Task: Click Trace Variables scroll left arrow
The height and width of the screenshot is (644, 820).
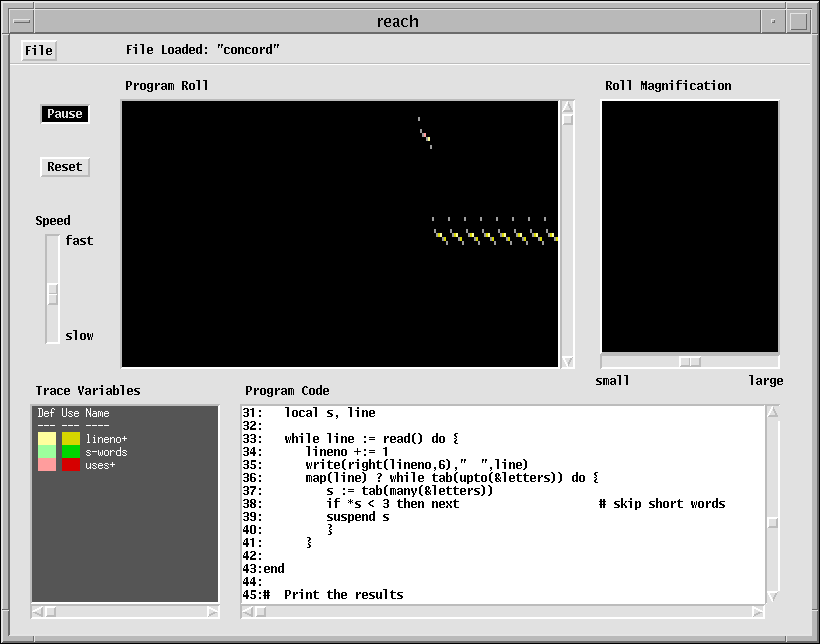Action: [x=38, y=611]
